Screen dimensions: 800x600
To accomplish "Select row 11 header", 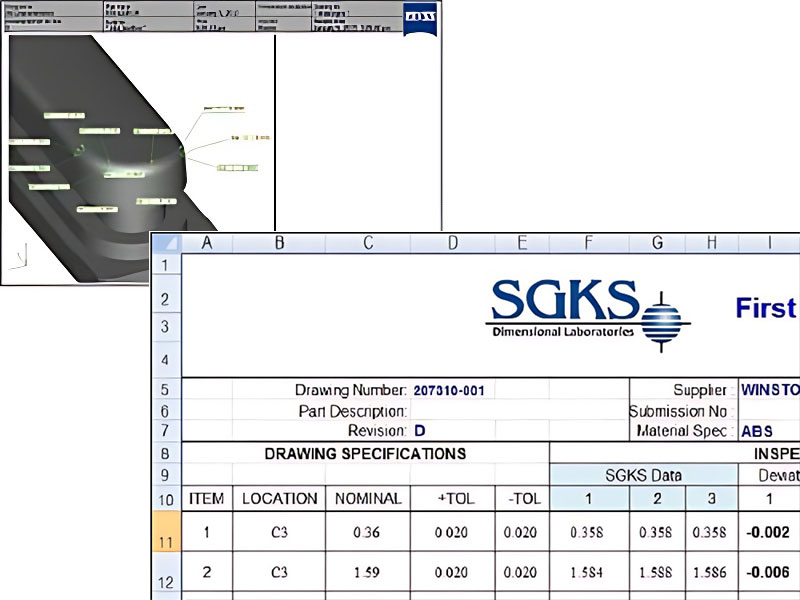I will 165,532.
